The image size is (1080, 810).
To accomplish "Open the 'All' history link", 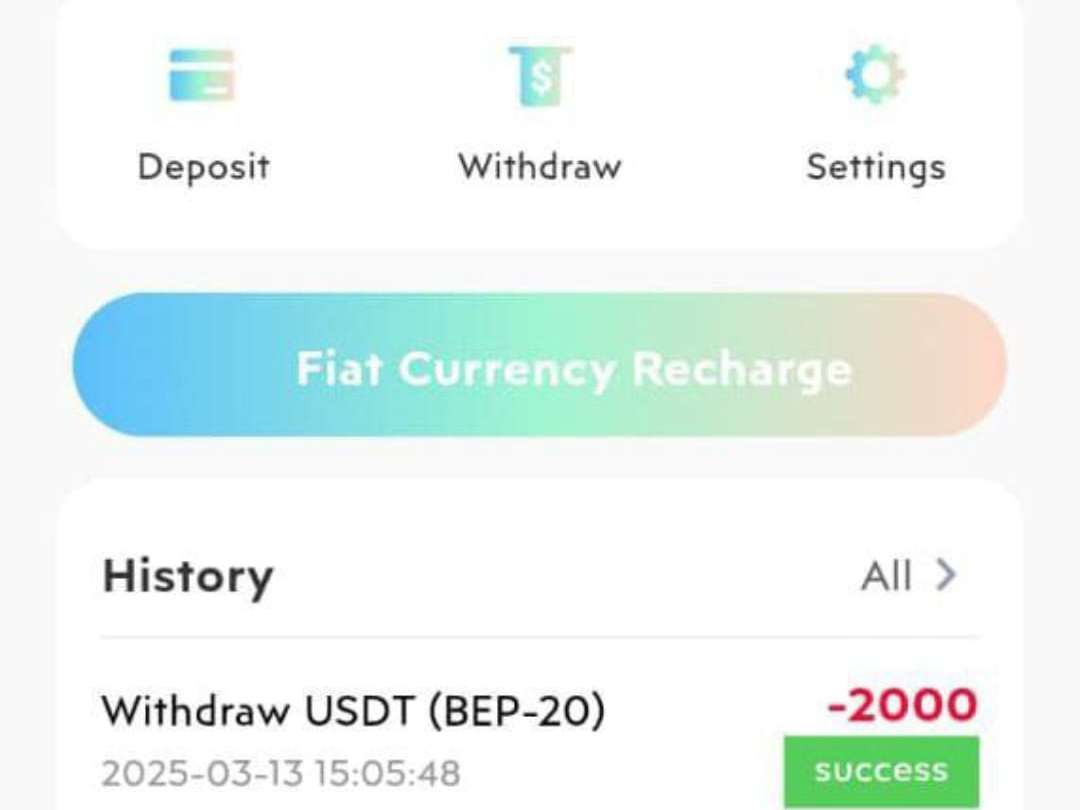I will 886,575.
